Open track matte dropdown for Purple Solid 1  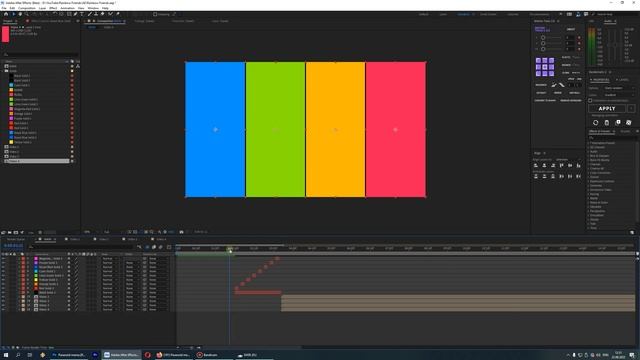133,263
